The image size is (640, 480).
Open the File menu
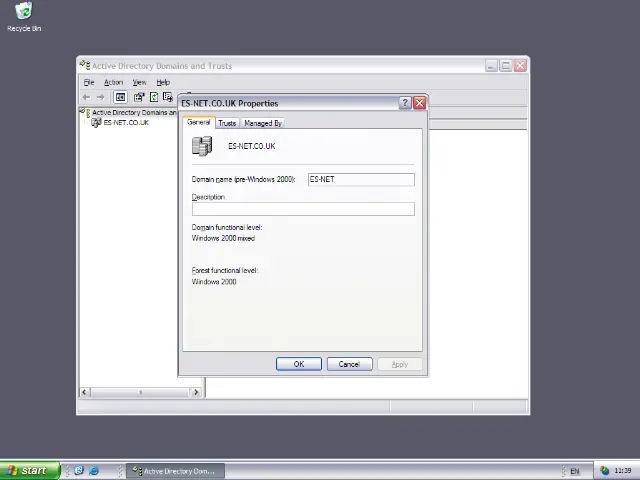[89, 82]
